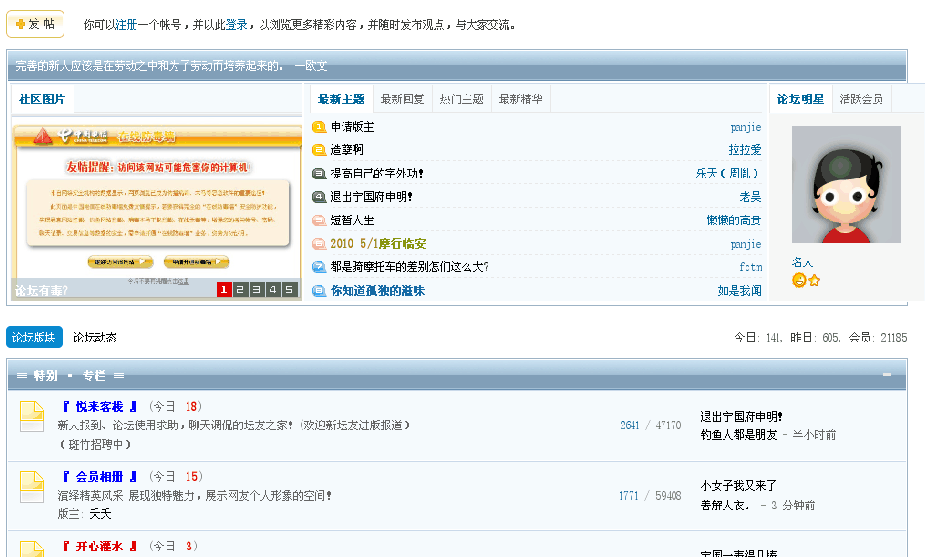Click the forum star avatar picture
This screenshot has width=928, height=557.
(x=846, y=184)
